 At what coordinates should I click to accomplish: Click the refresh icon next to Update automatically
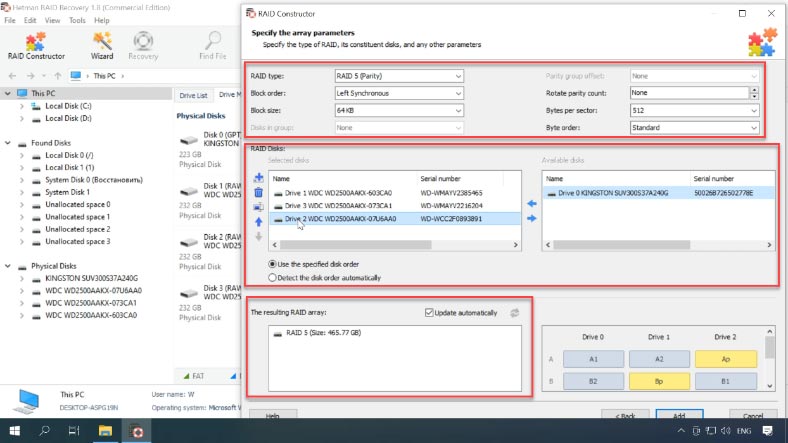click(515, 313)
